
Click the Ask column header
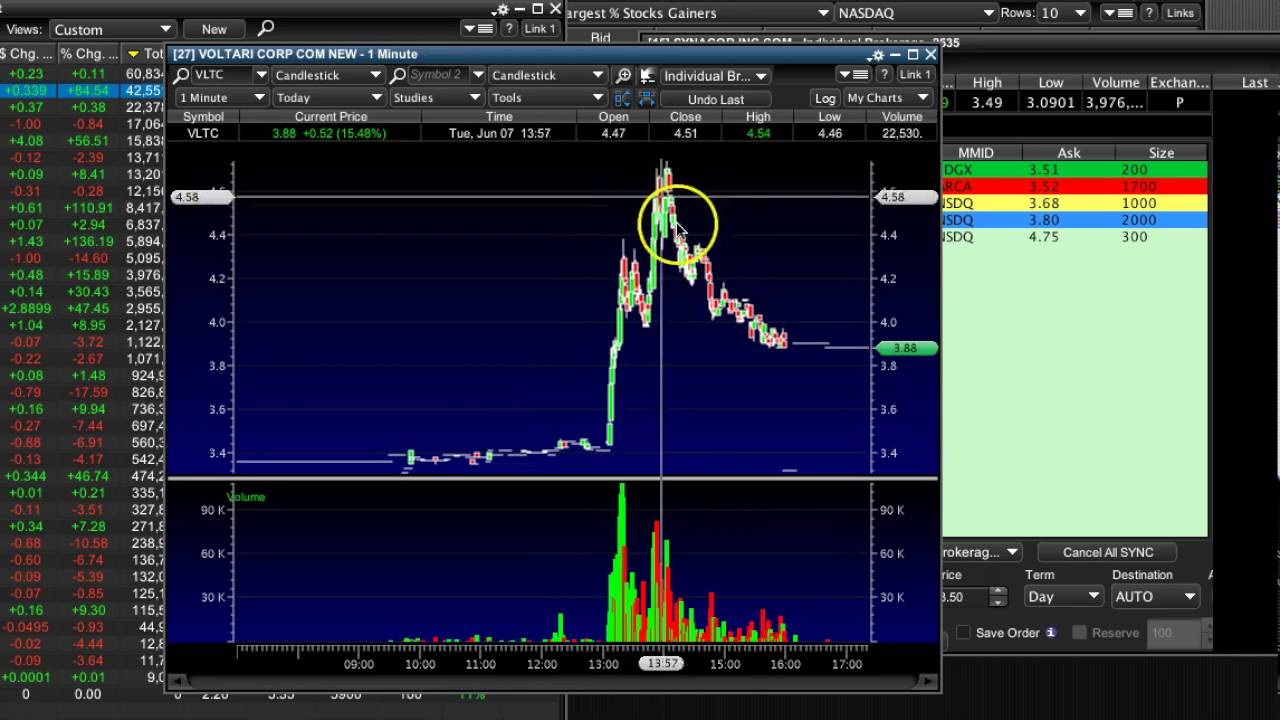click(1069, 153)
